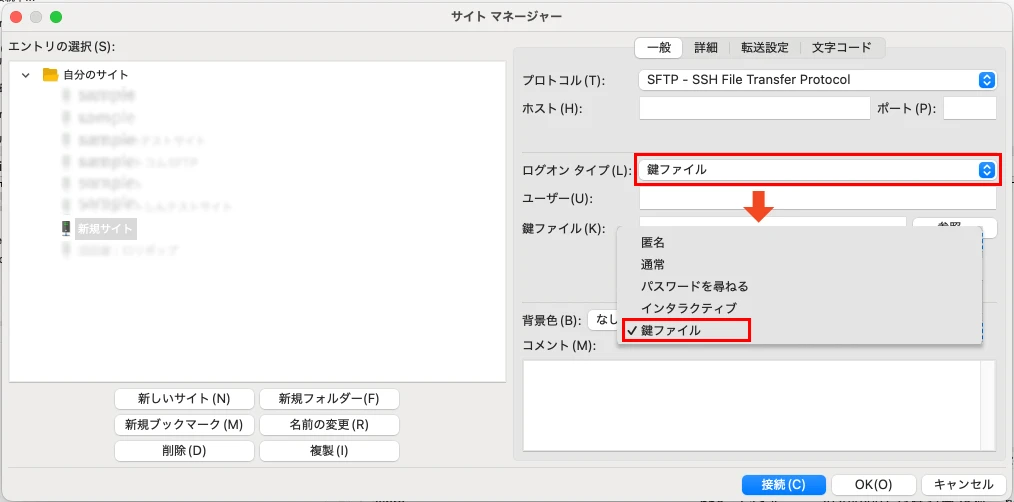The height and width of the screenshot is (502, 1014).
Task: Switch to the 詳細 tab
Action: tap(706, 47)
